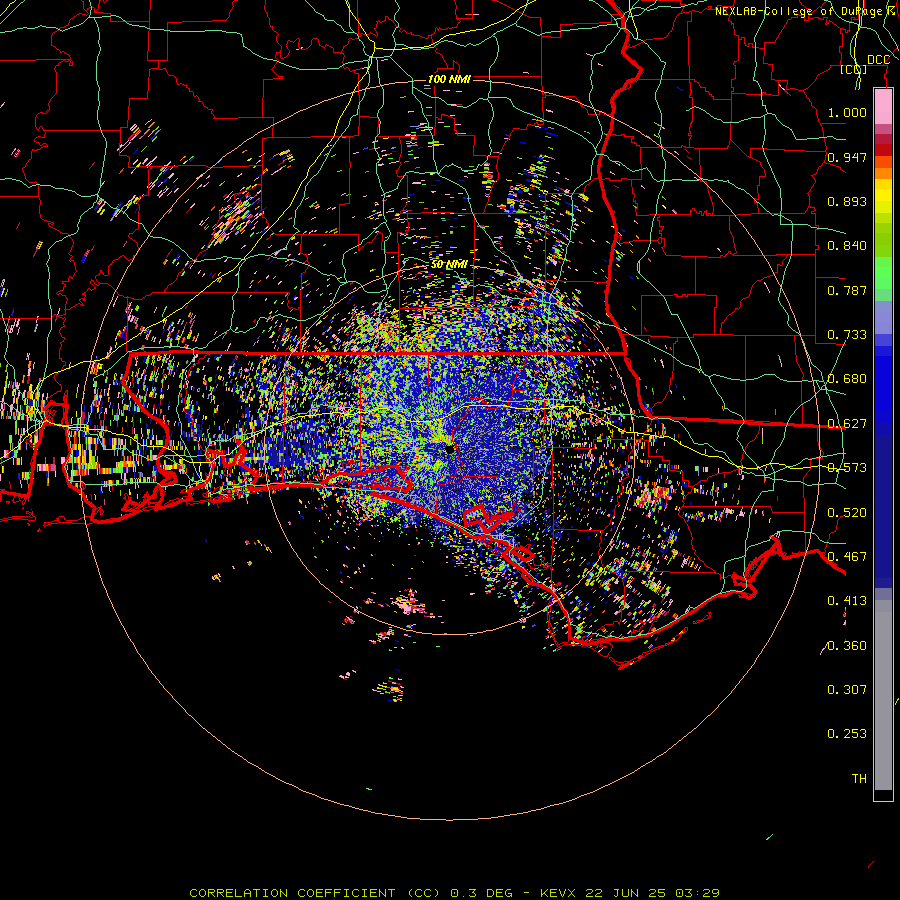The height and width of the screenshot is (900, 900).
Task: Select the 0.840 legend value
Action: [x=847, y=246]
